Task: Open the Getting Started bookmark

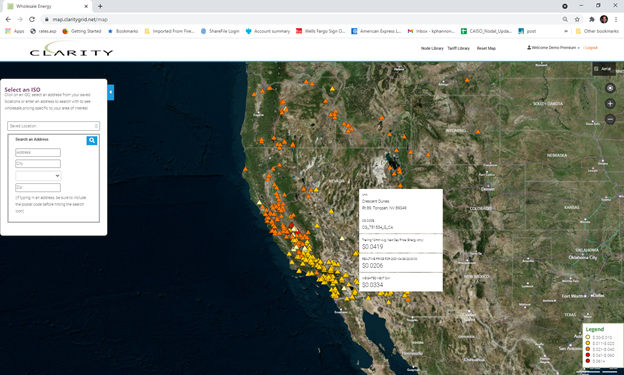Action: [x=82, y=31]
